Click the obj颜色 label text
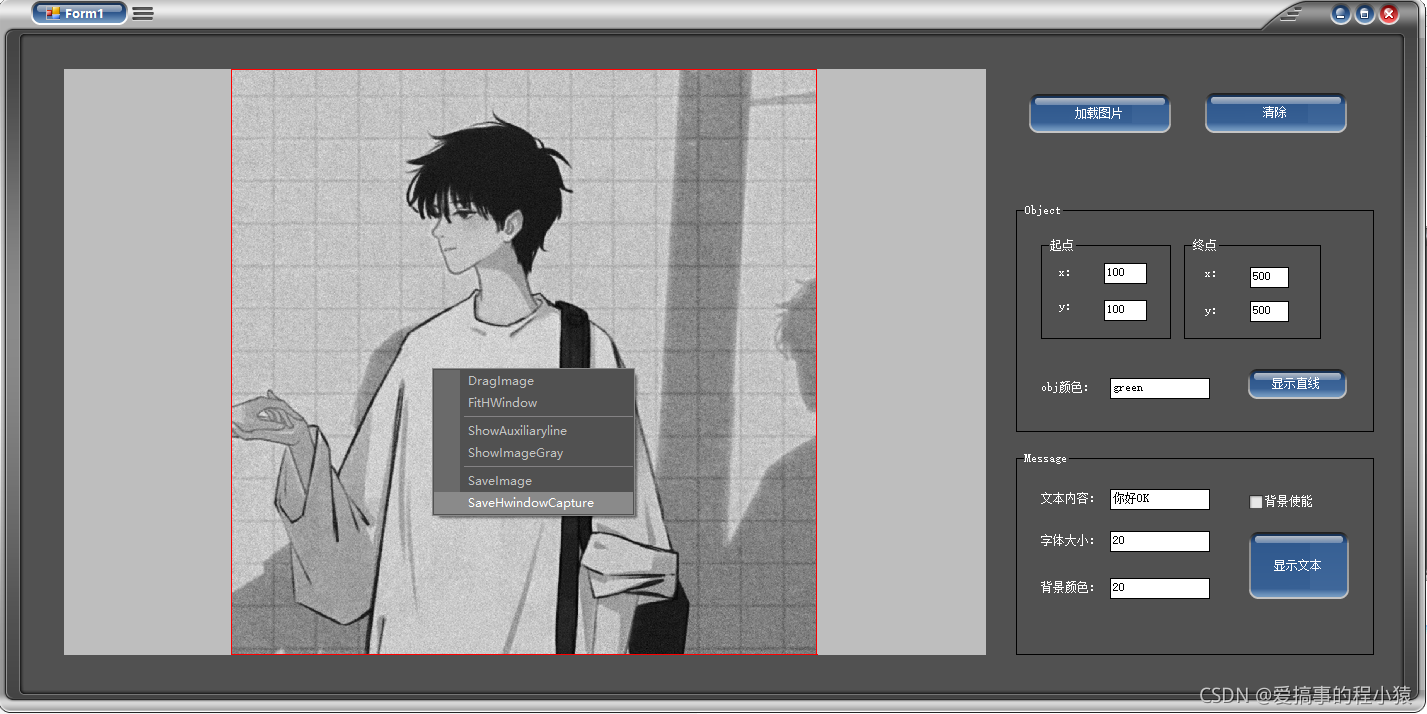This screenshot has width=1427, height=714. (1065, 388)
